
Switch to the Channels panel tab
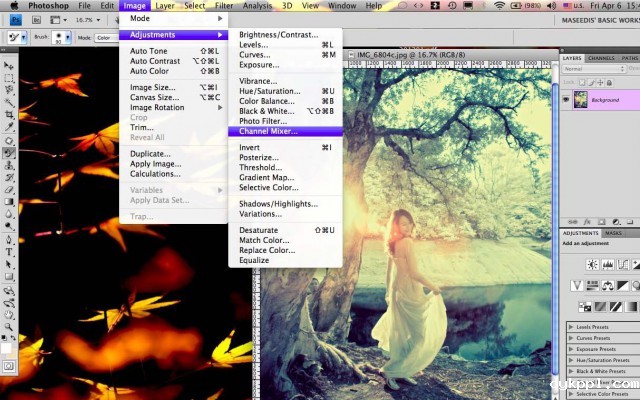[x=601, y=58]
